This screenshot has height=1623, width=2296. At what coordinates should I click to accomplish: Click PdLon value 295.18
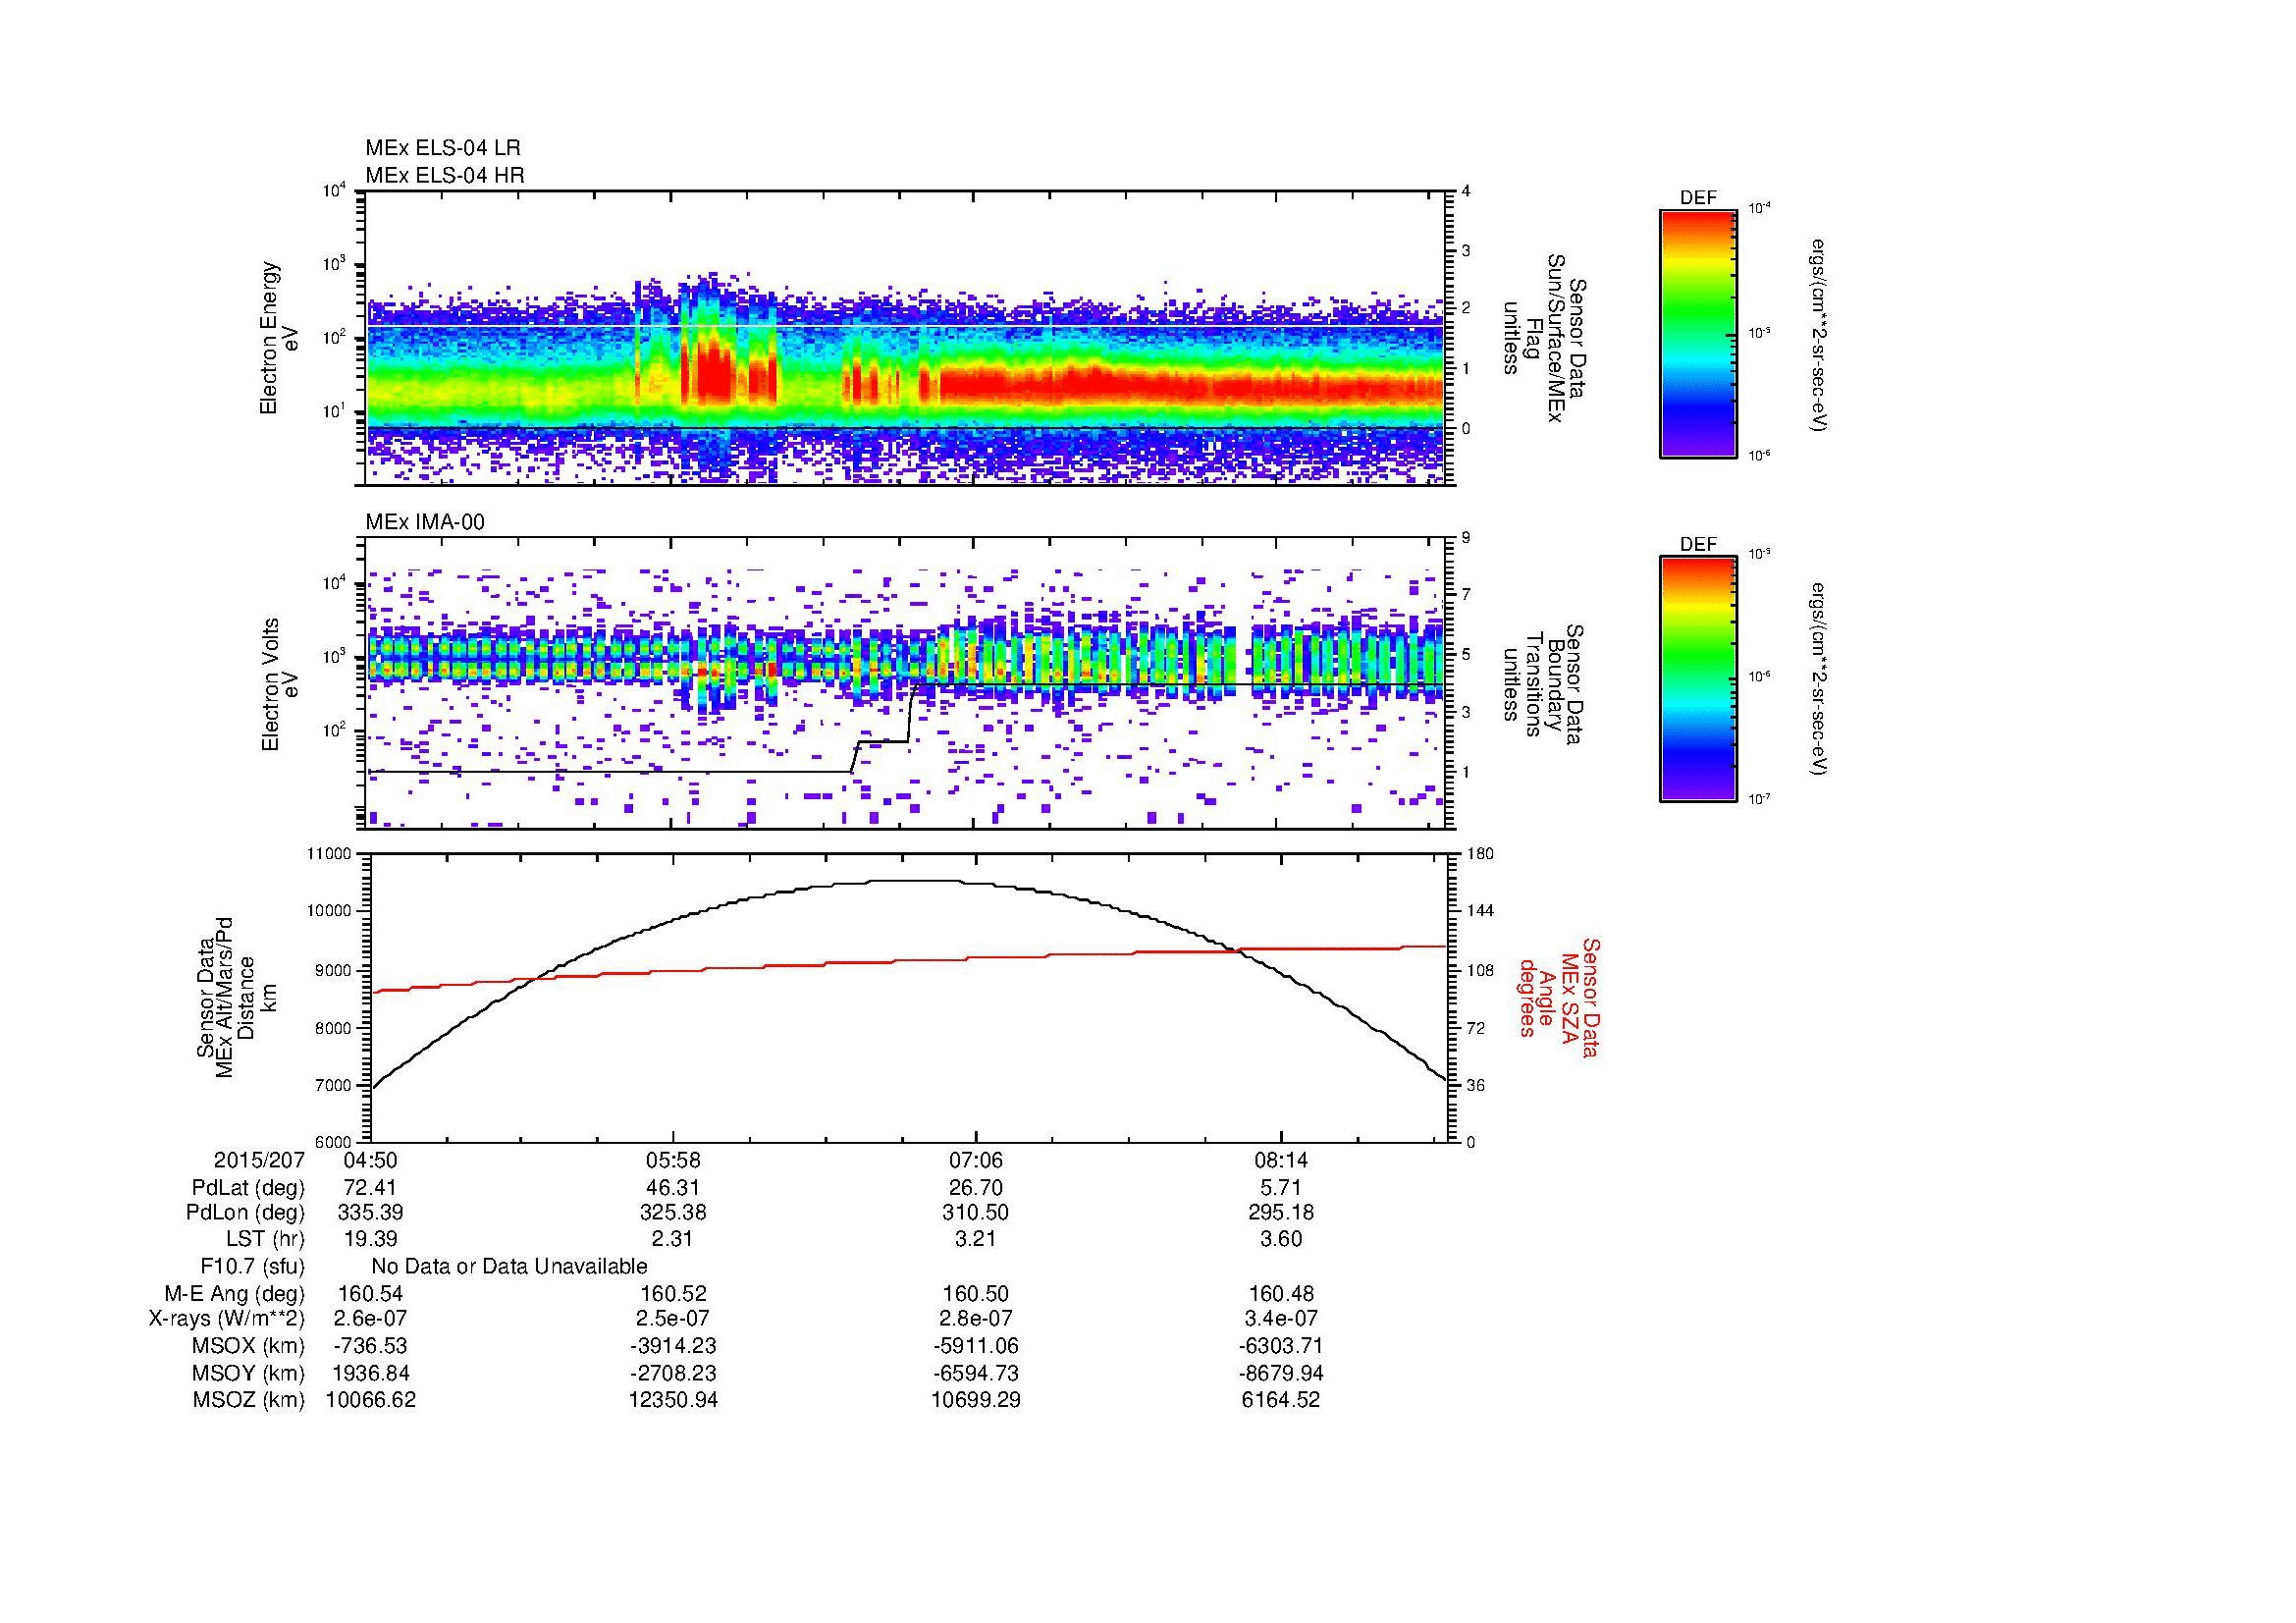pos(1281,1213)
